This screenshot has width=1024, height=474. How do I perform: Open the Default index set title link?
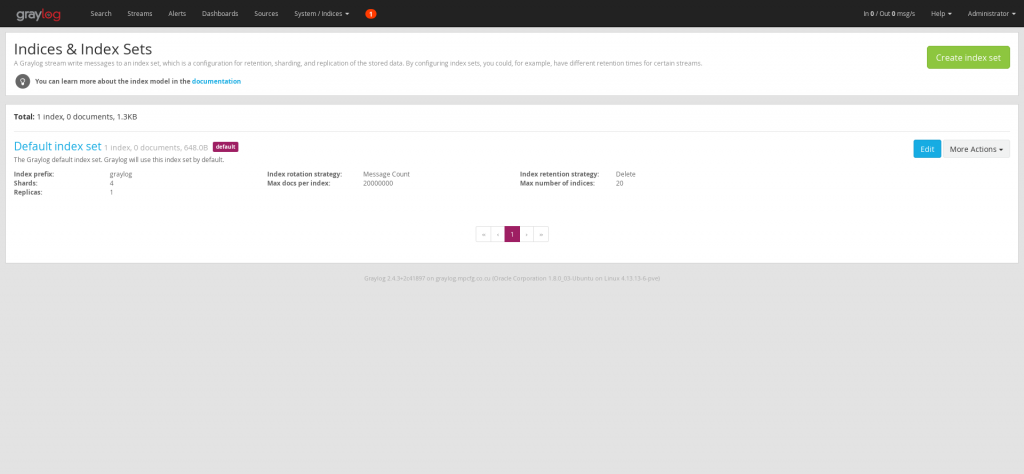click(x=57, y=146)
